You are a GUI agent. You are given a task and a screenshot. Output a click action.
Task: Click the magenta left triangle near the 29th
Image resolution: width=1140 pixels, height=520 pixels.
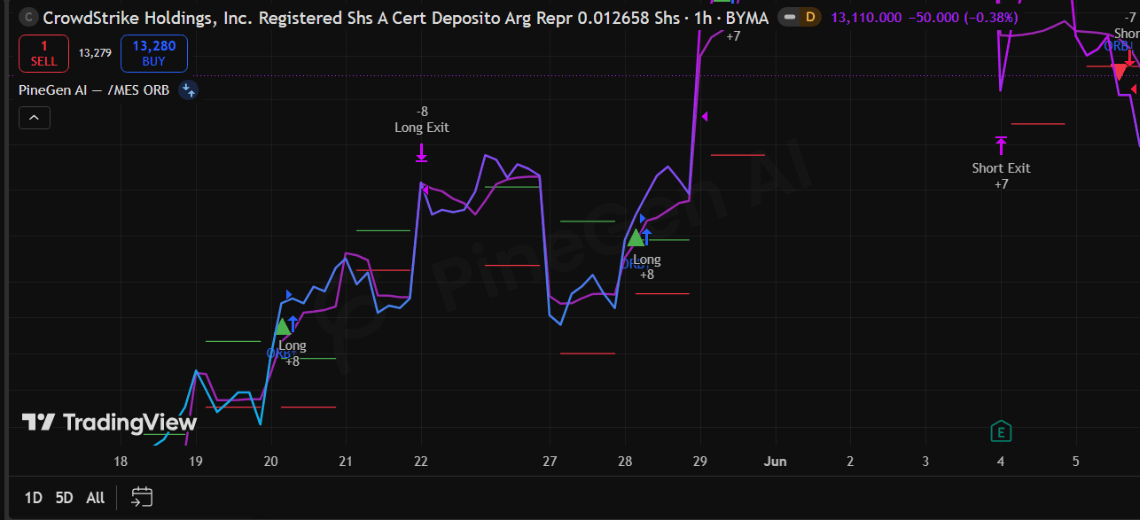coord(704,116)
